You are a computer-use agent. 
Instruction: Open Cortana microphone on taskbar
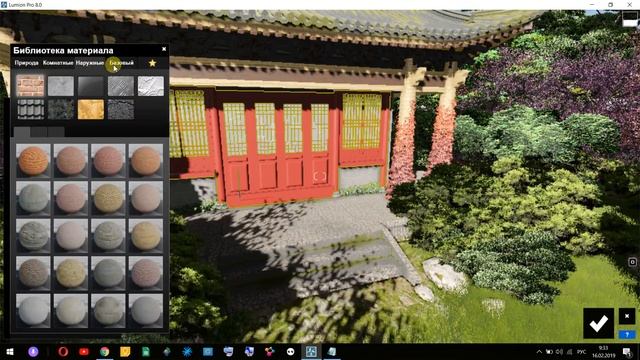point(33,352)
